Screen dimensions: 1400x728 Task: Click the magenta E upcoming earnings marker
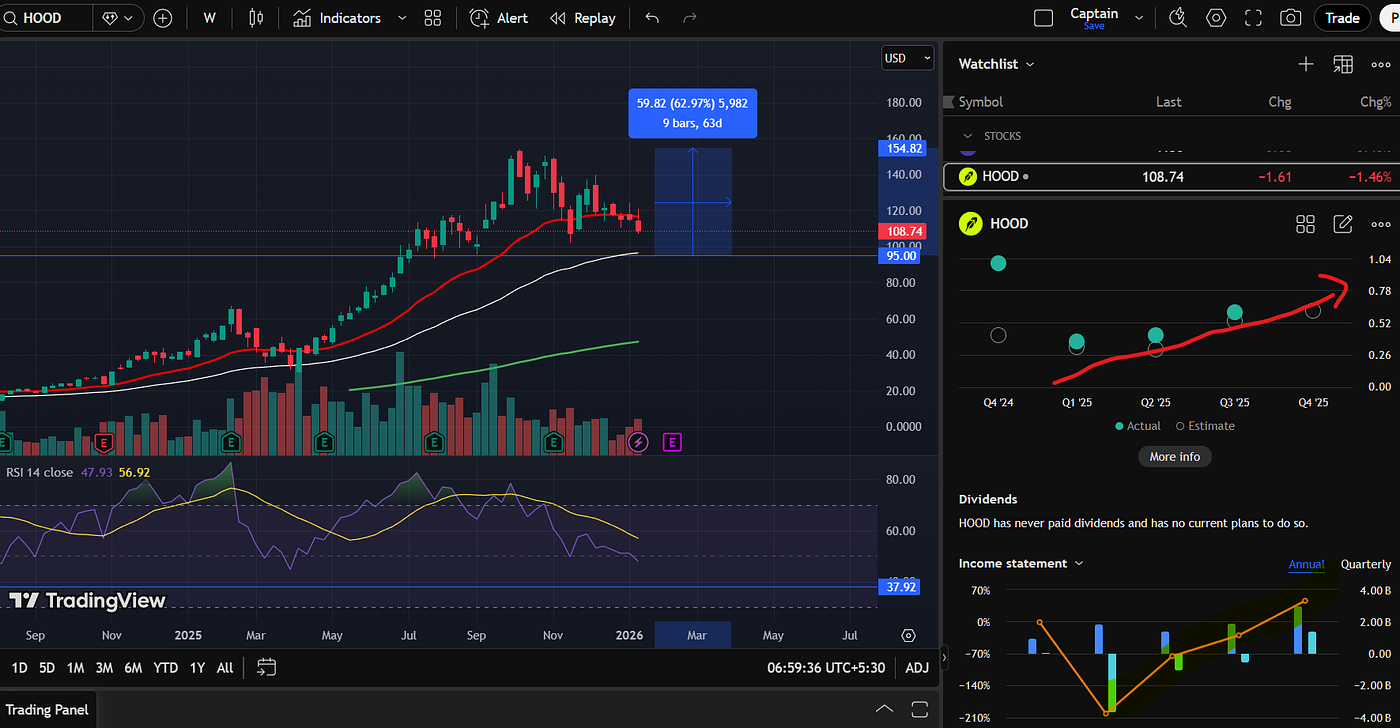click(672, 441)
